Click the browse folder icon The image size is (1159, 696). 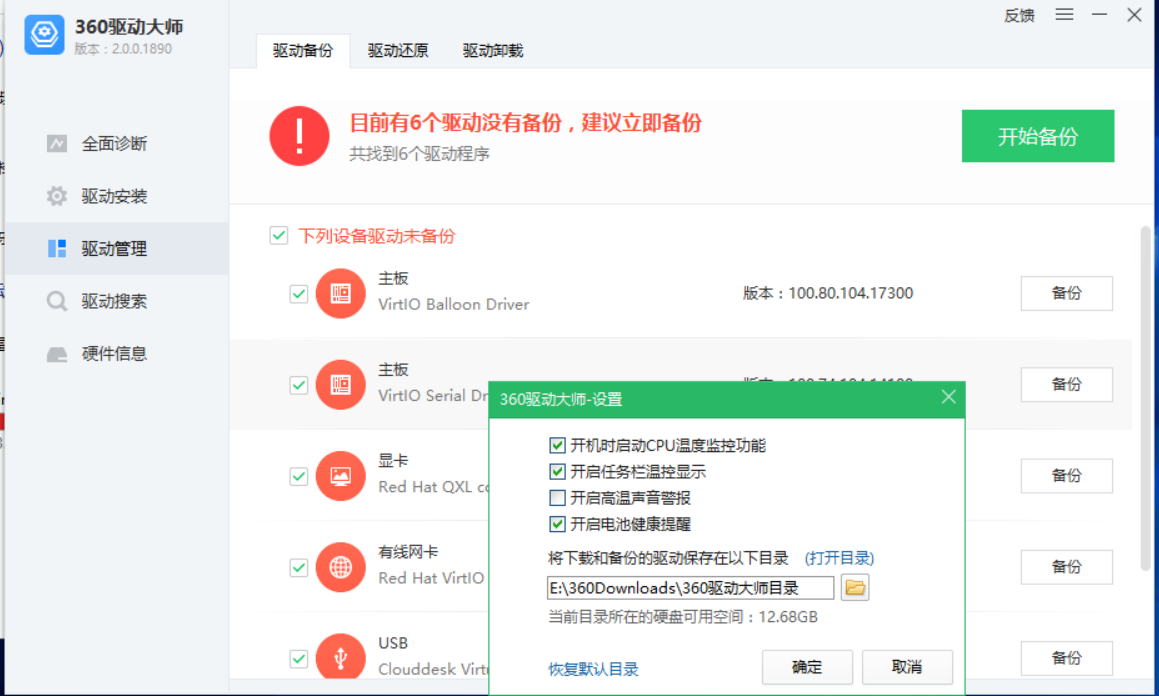click(854, 587)
